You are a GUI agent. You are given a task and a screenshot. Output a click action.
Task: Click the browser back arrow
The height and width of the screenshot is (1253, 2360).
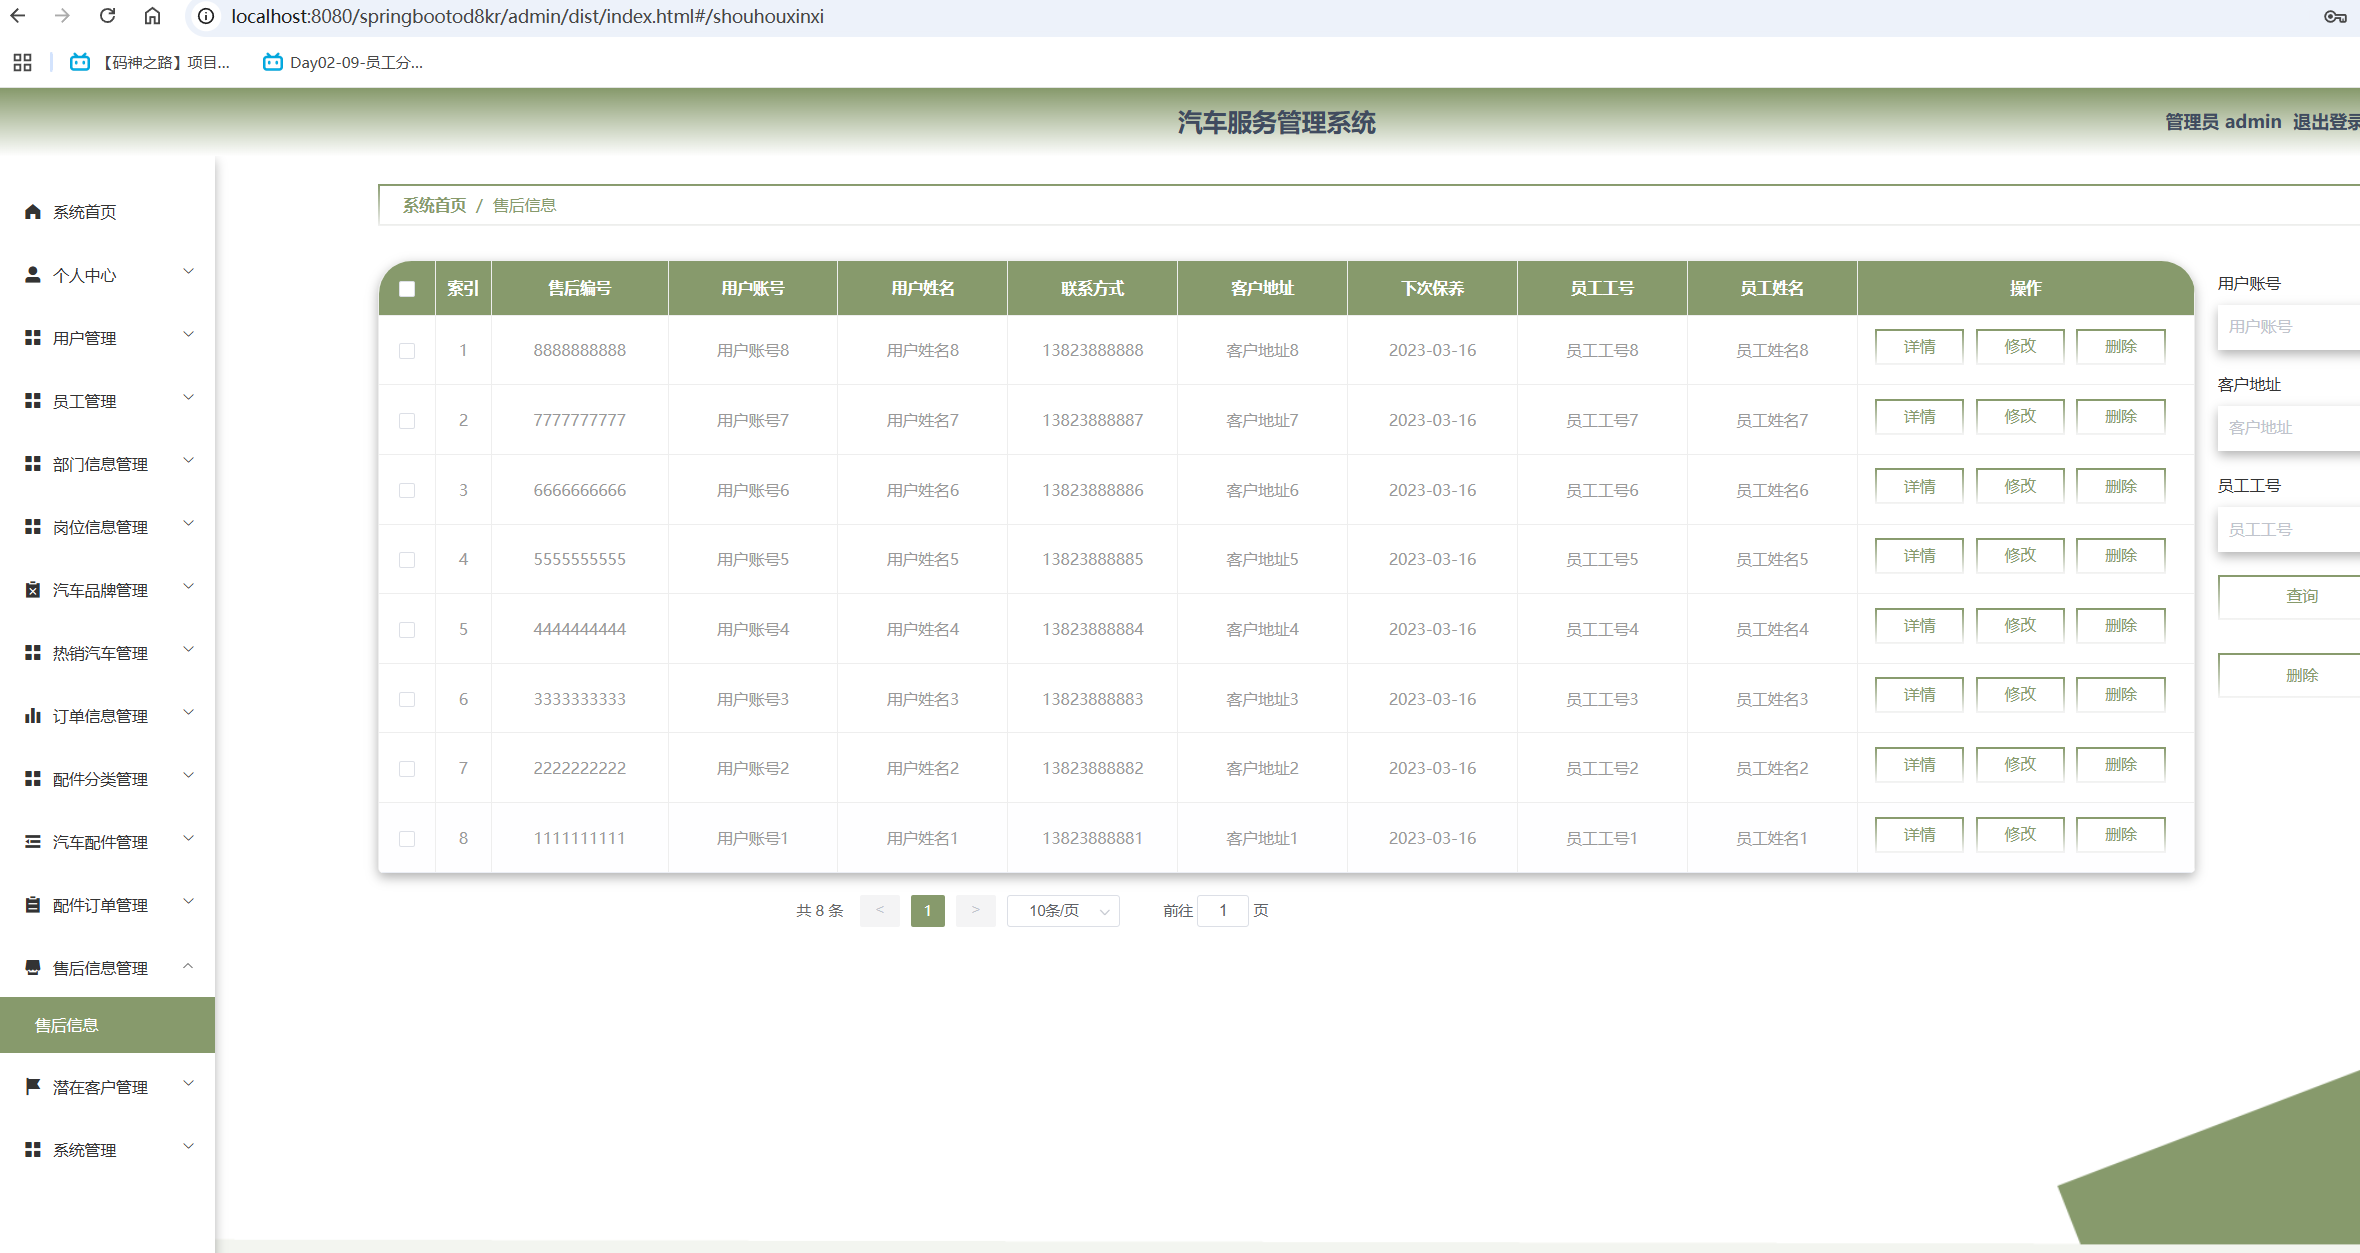pyautogui.click(x=18, y=16)
